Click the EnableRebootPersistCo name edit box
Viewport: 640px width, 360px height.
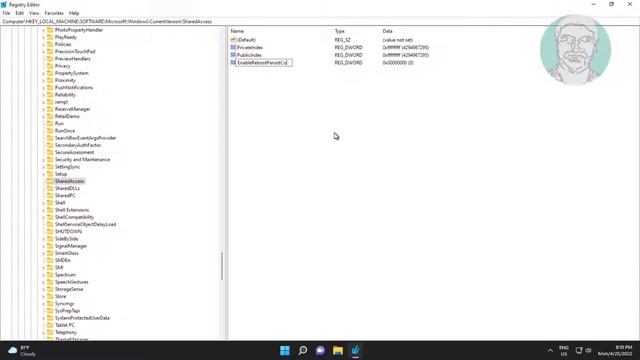264,62
